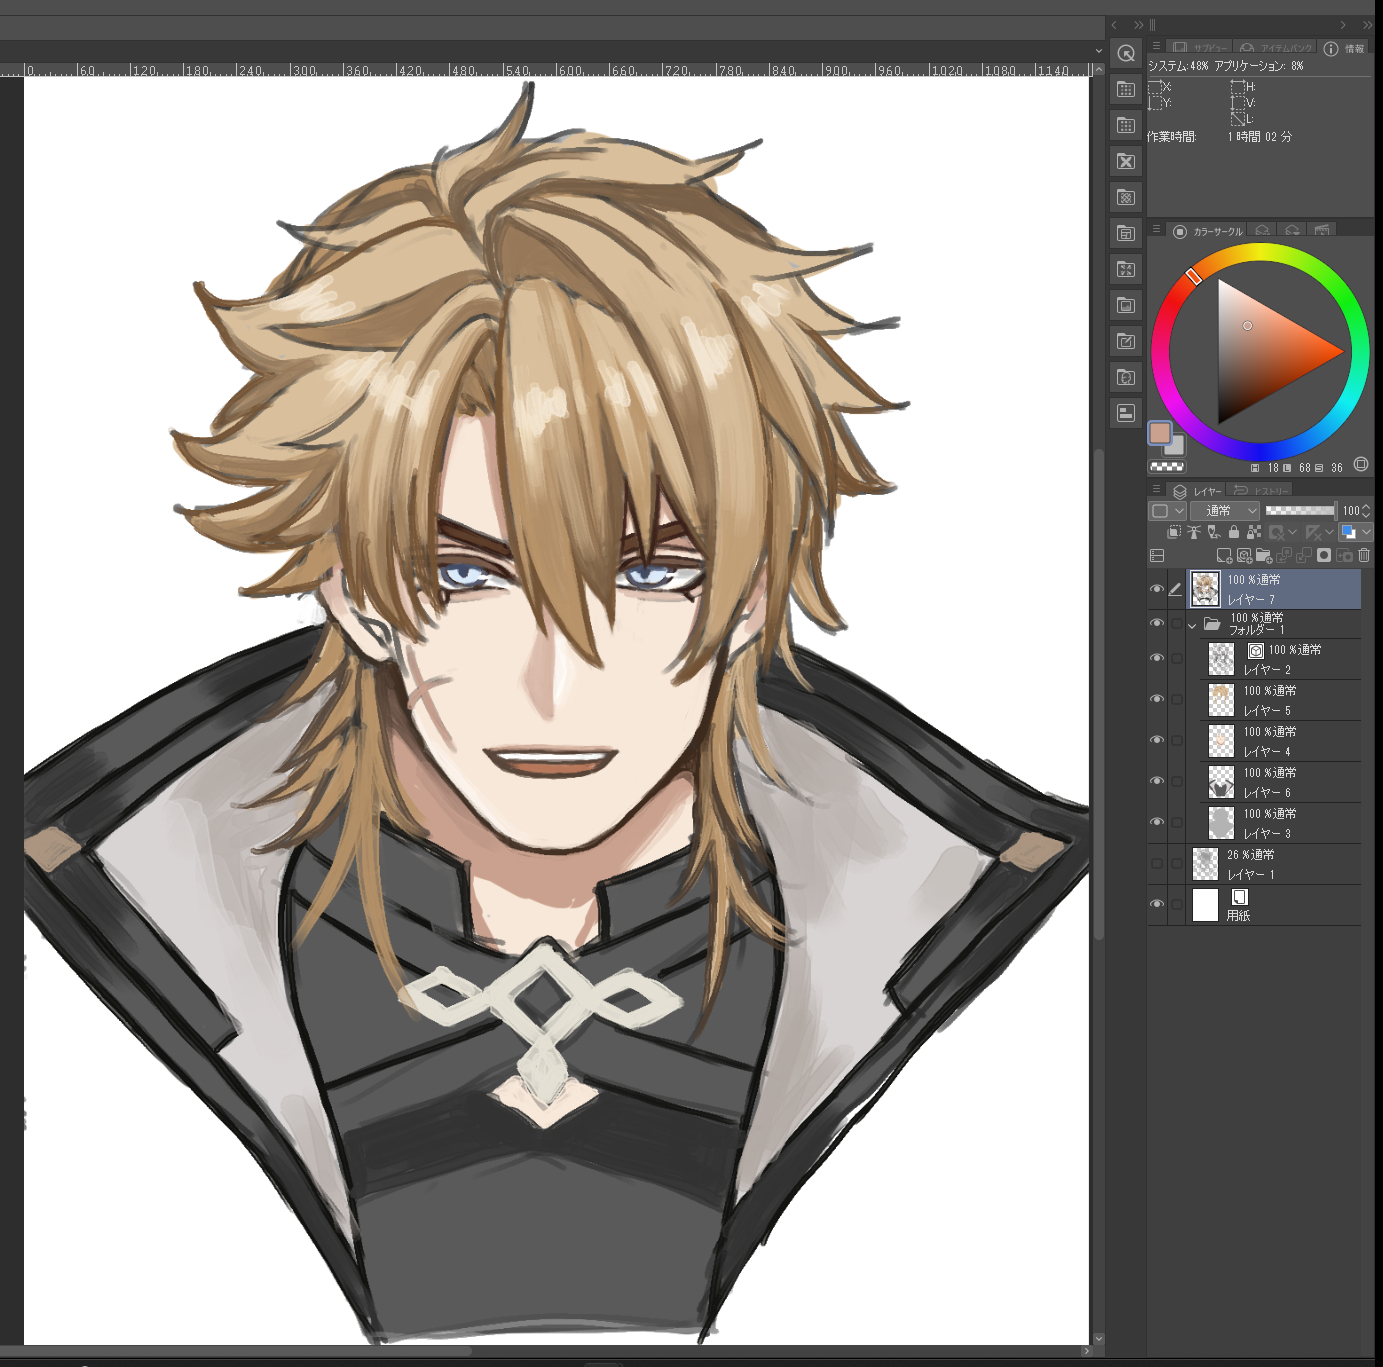Show the hidden レイヤー 1 at 26%
The height and width of the screenshot is (1367, 1383).
pos(1157,864)
